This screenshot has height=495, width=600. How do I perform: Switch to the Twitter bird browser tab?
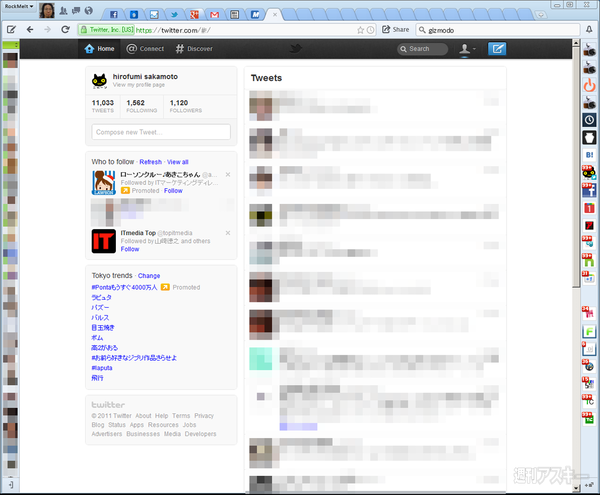[x=174, y=15]
